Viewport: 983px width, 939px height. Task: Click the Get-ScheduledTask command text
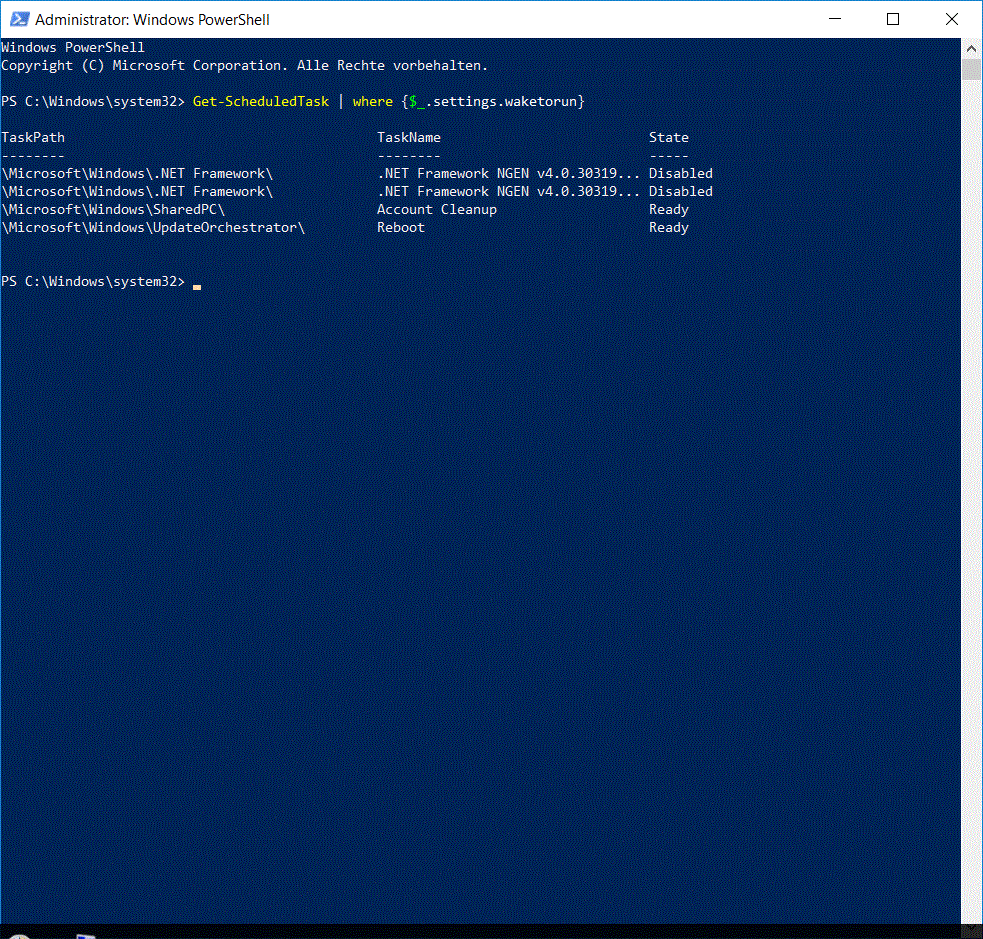coord(261,102)
